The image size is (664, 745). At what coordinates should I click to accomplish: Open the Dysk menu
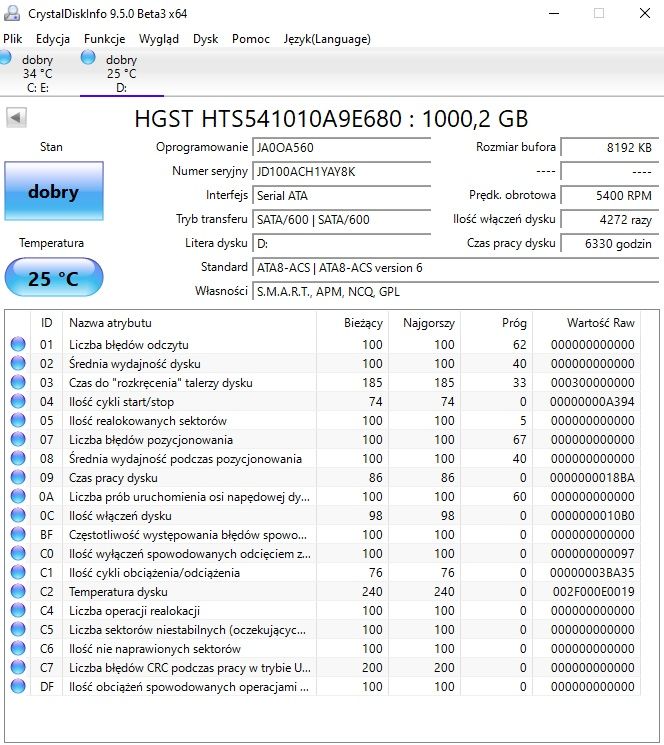pos(205,39)
